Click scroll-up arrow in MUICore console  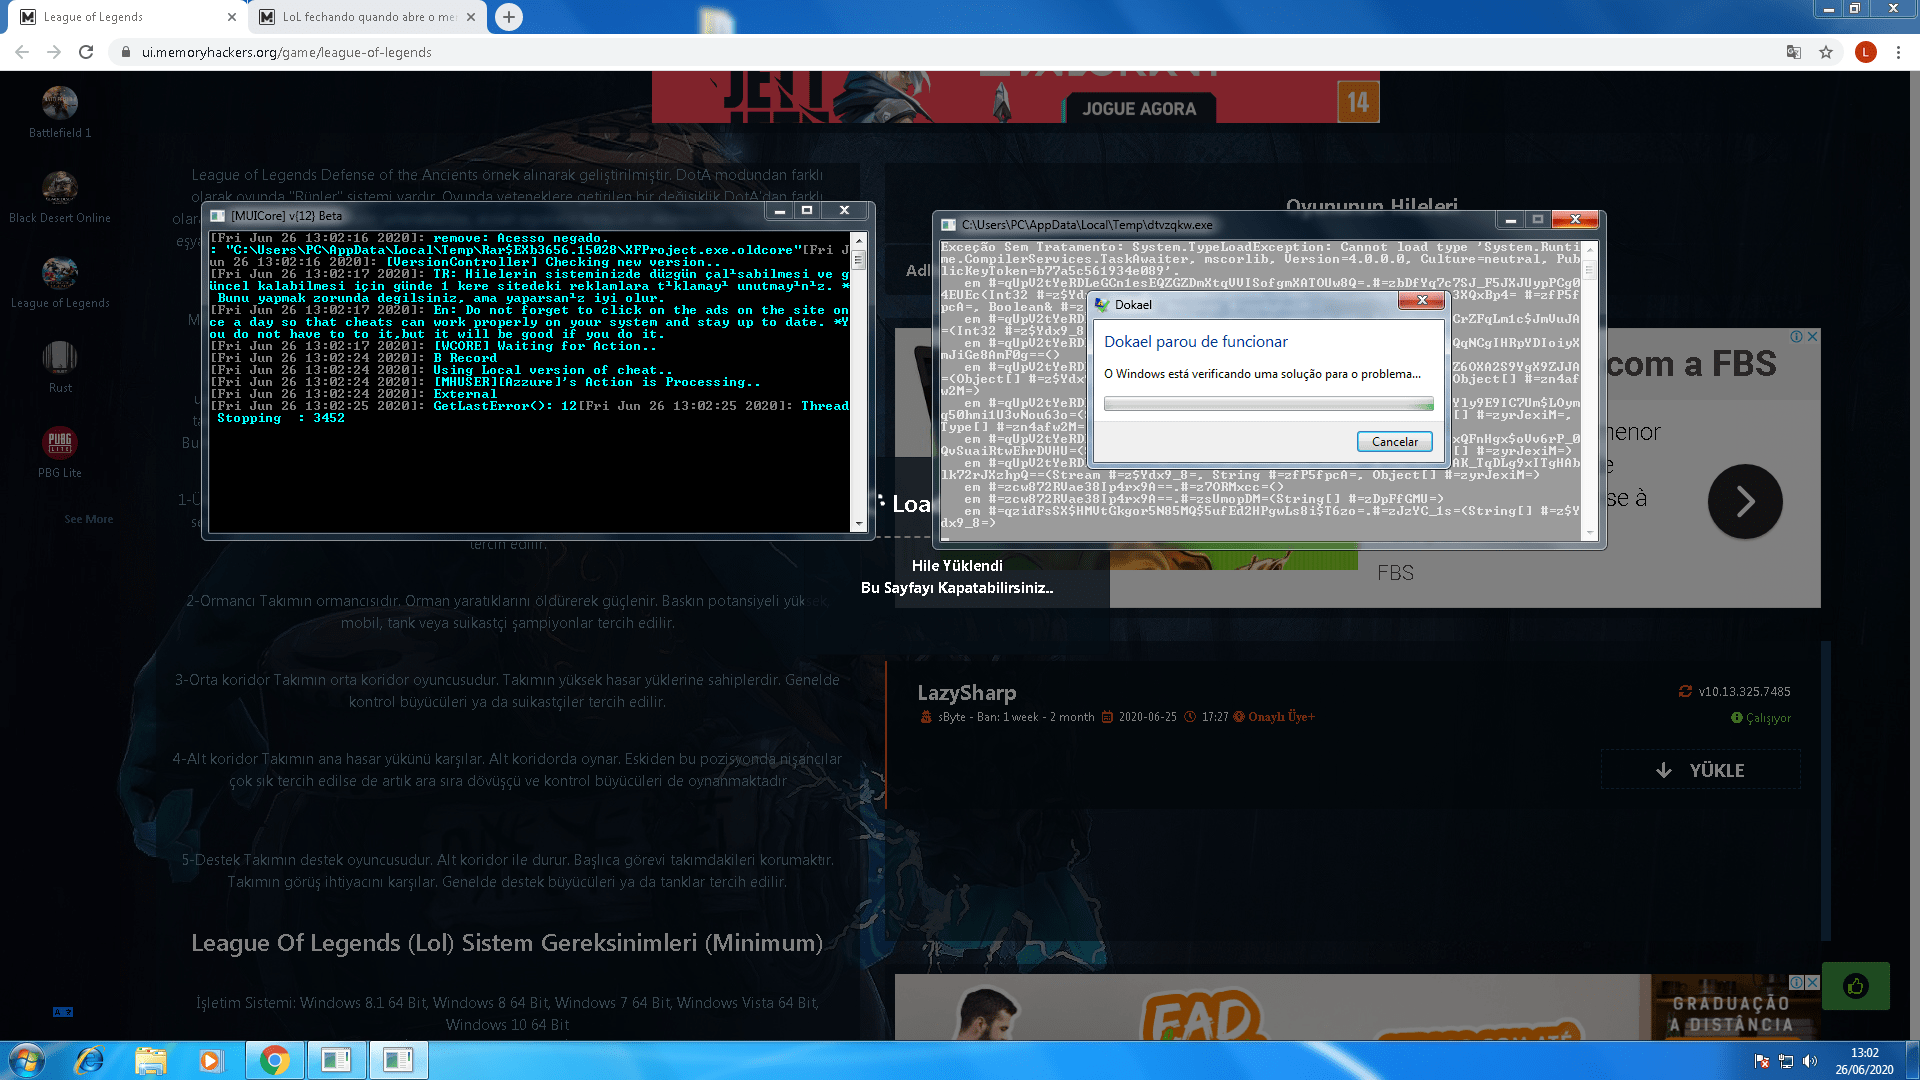pos(858,241)
